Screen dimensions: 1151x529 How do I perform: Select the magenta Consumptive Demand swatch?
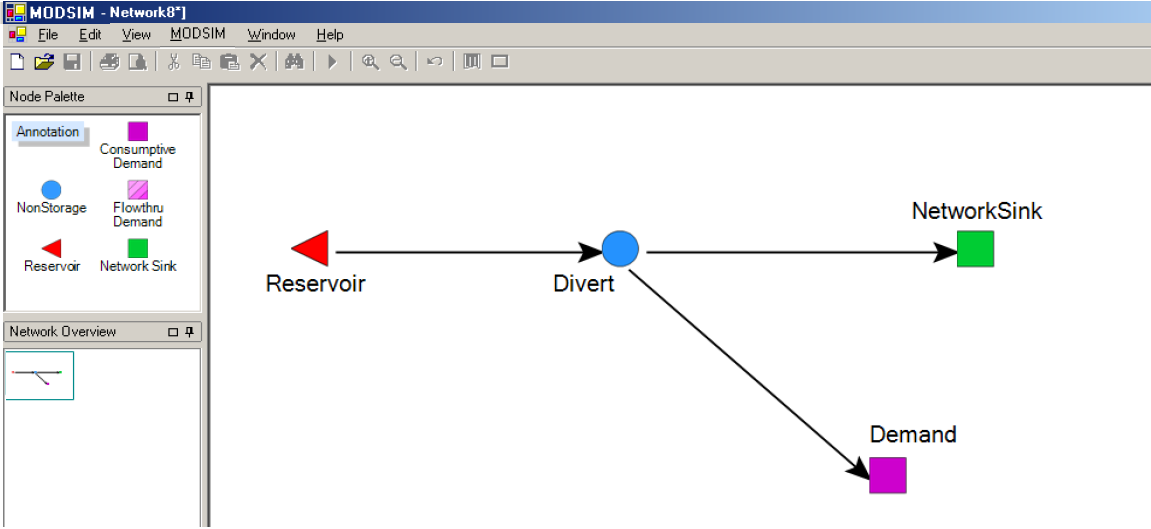pos(138,131)
